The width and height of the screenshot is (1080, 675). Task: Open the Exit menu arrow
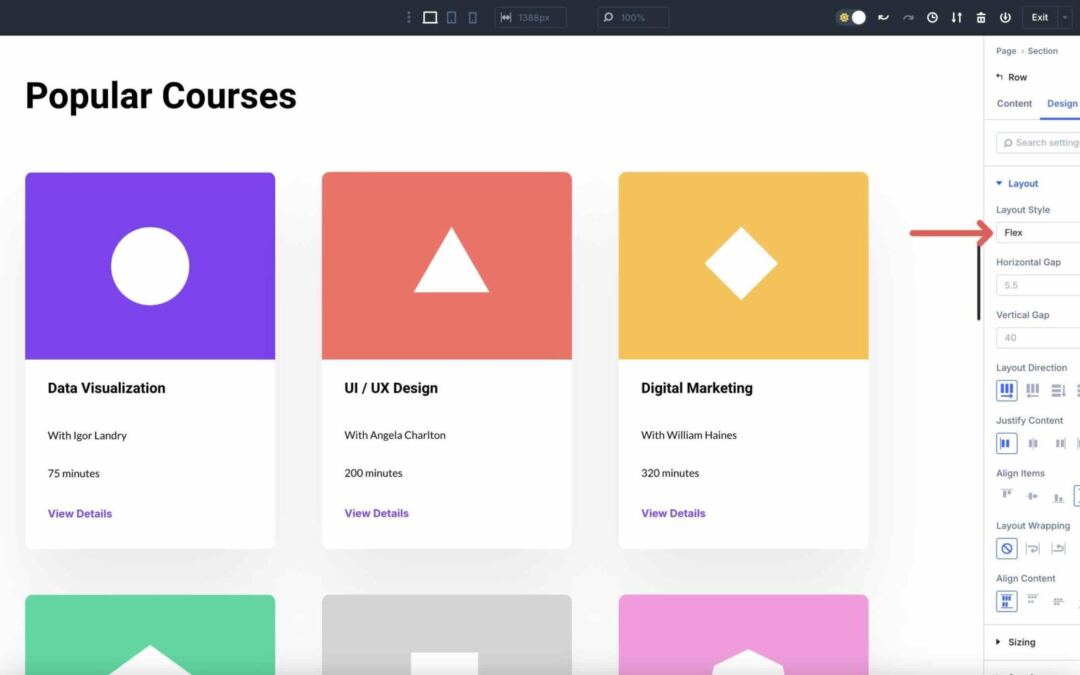coord(1064,17)
